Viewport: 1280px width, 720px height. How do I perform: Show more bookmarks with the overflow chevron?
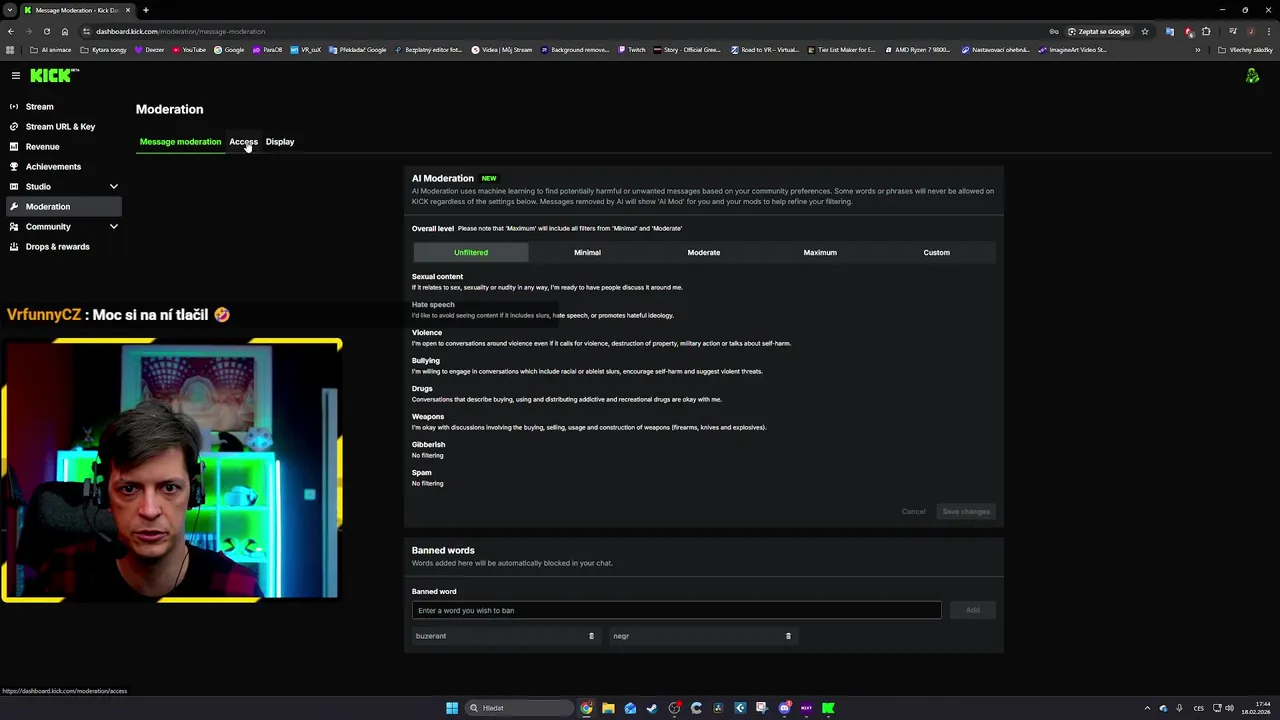1198,49
